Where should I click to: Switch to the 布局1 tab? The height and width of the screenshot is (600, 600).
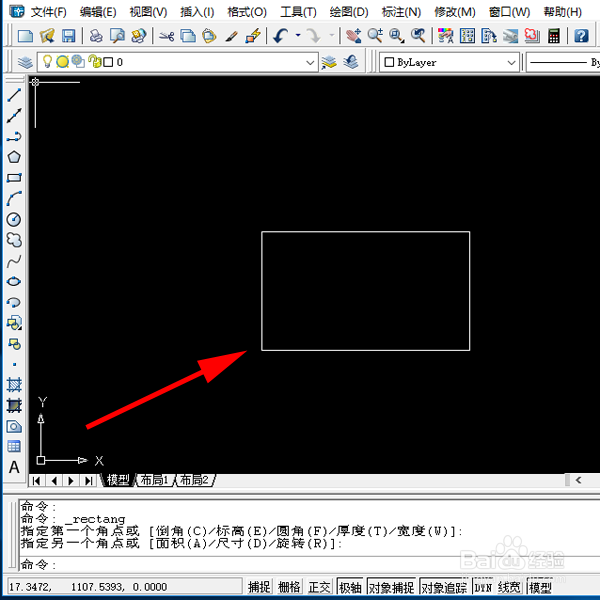[x=155, y=480]
